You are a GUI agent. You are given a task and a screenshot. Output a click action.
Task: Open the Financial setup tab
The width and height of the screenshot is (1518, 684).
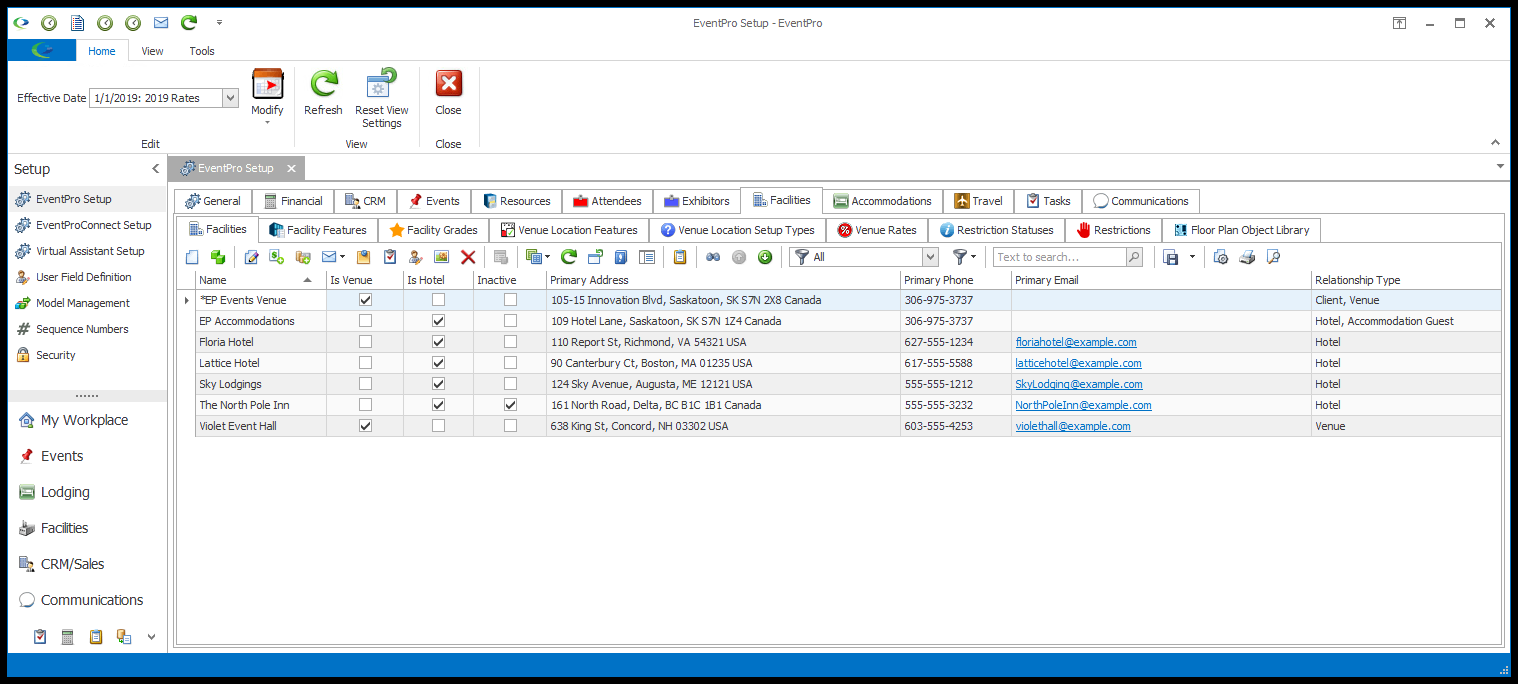[292, 201]
